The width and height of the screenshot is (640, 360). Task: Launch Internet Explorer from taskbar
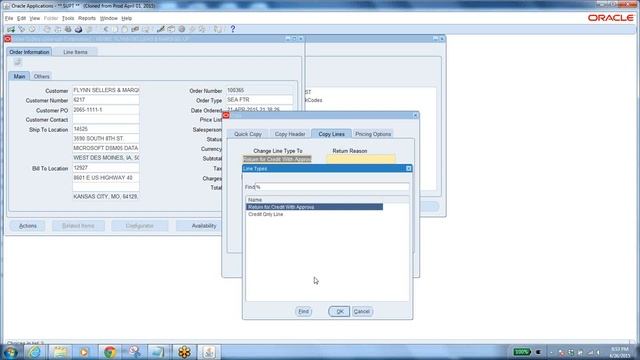coord(35,352)
